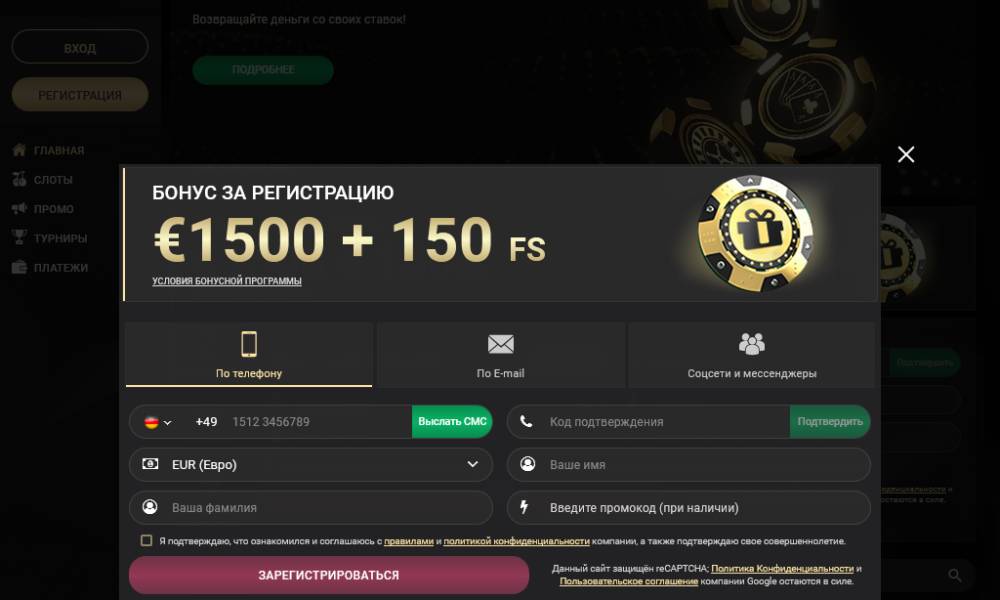Click the Выслать СМС button
Viewport: 1000px width, 600px height.
click(452, 421)
